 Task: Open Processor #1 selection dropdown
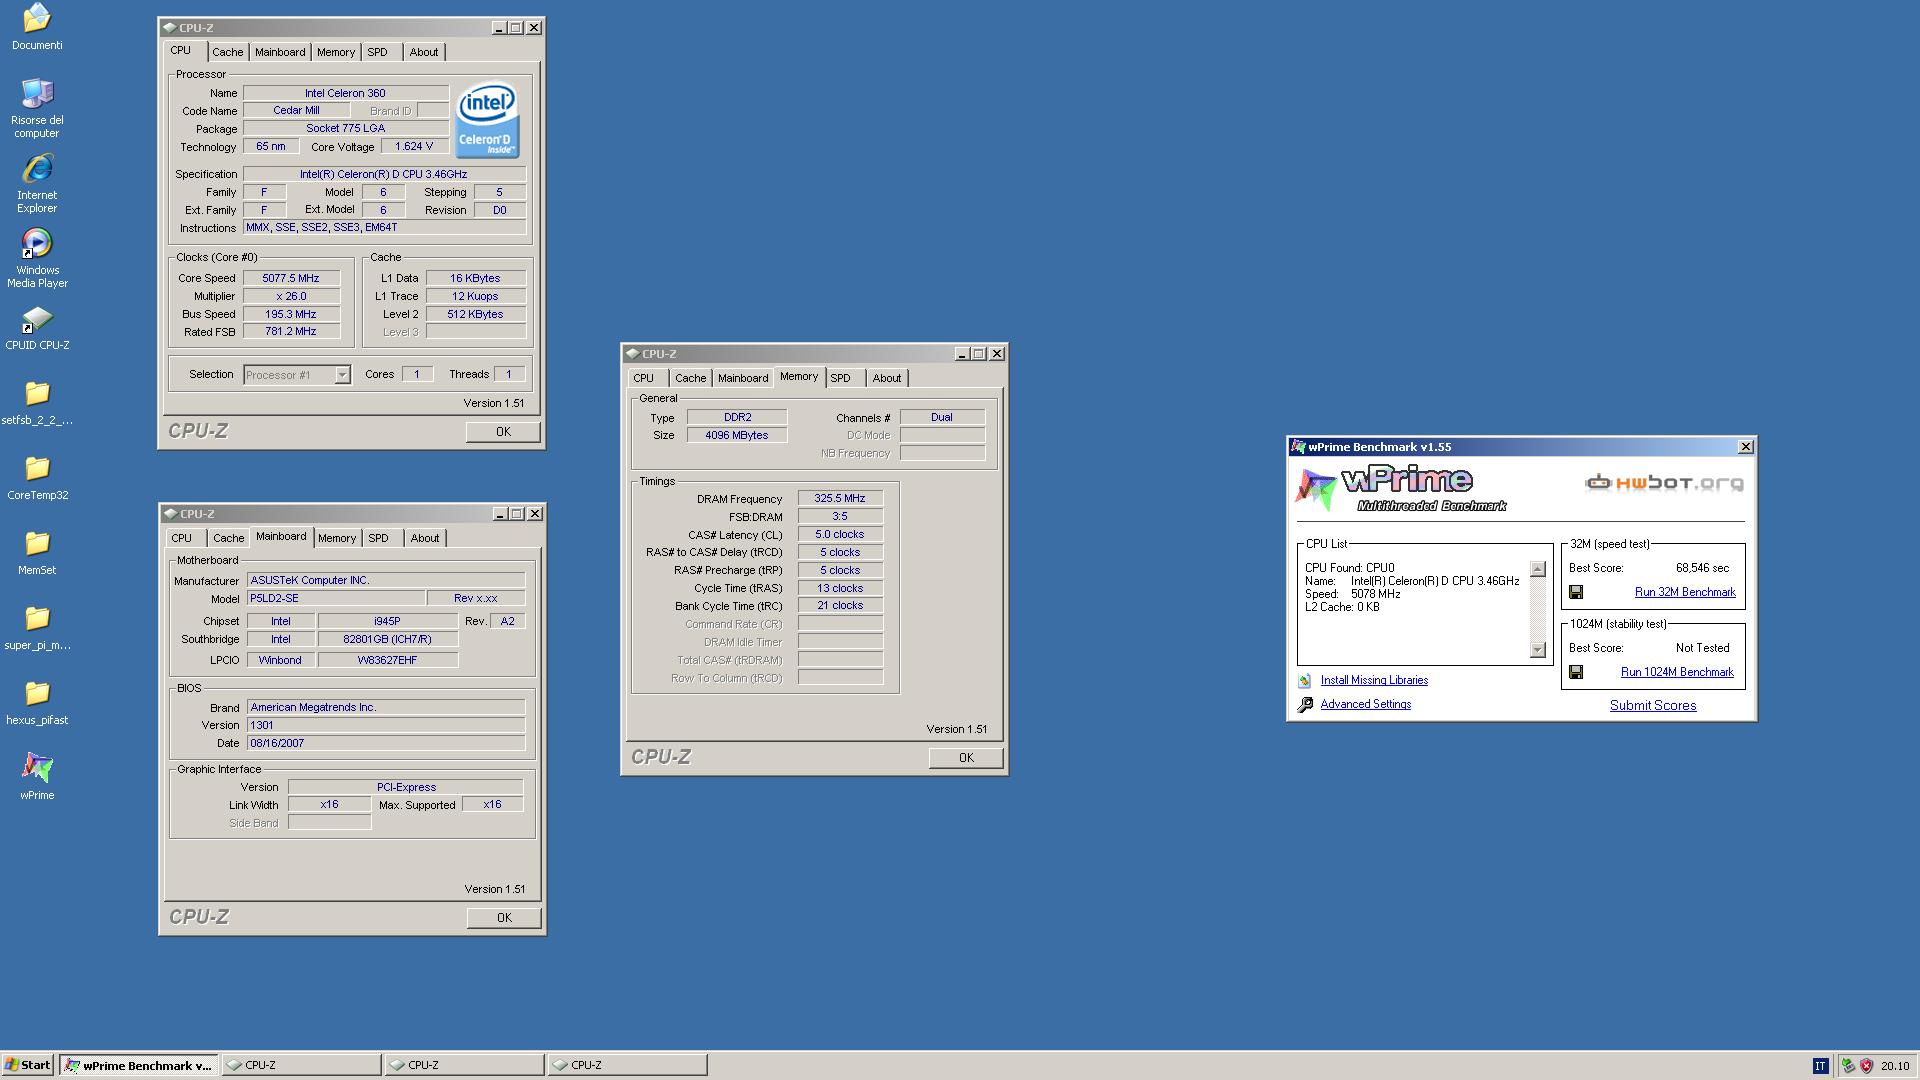coord(342,375)
